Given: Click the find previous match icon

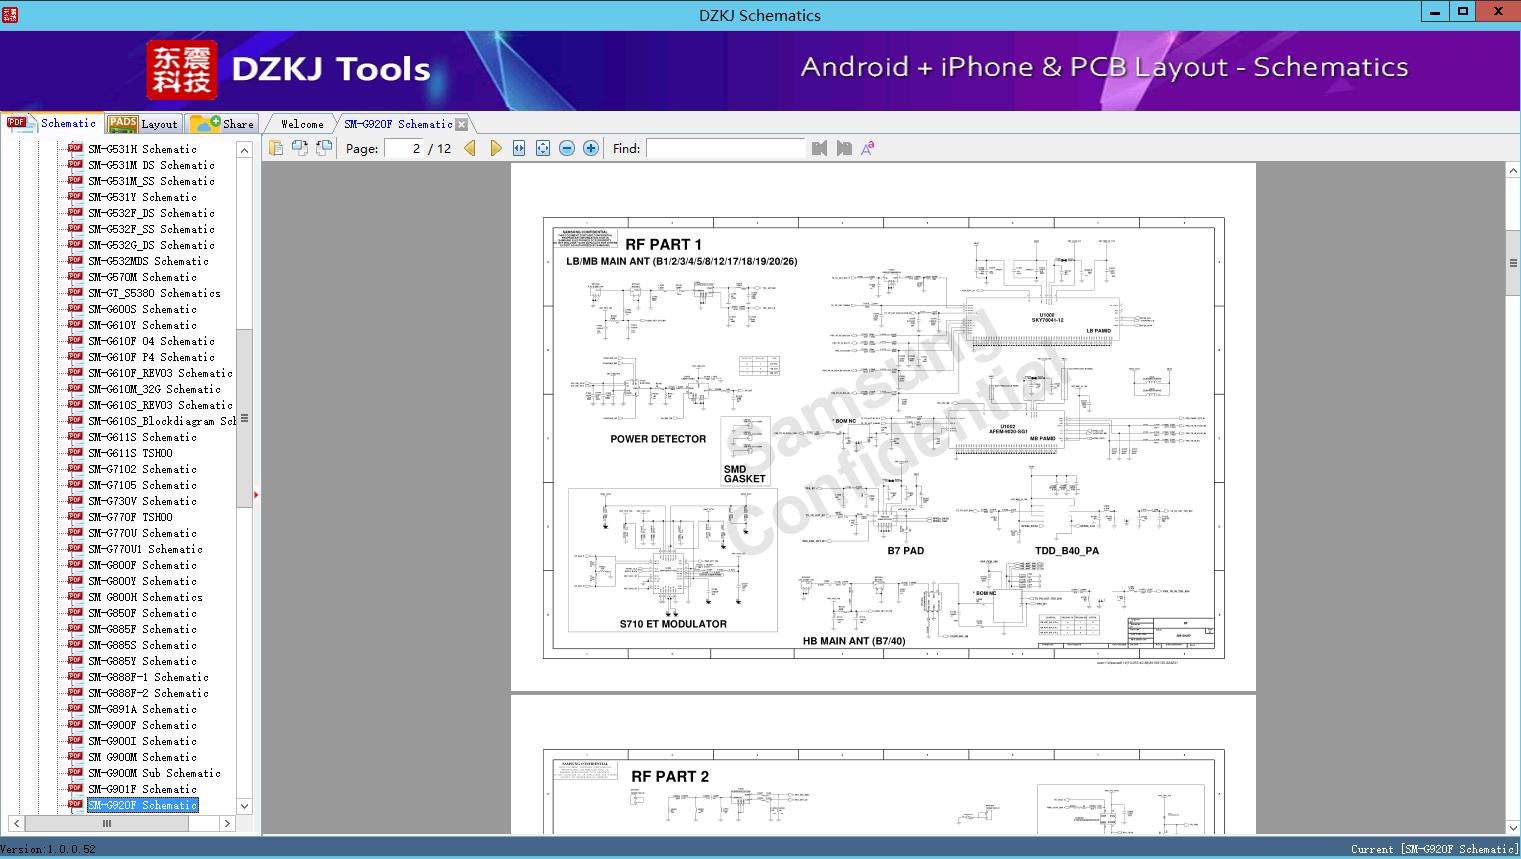Looking at the screenshot, I should (x=820, y=148).
